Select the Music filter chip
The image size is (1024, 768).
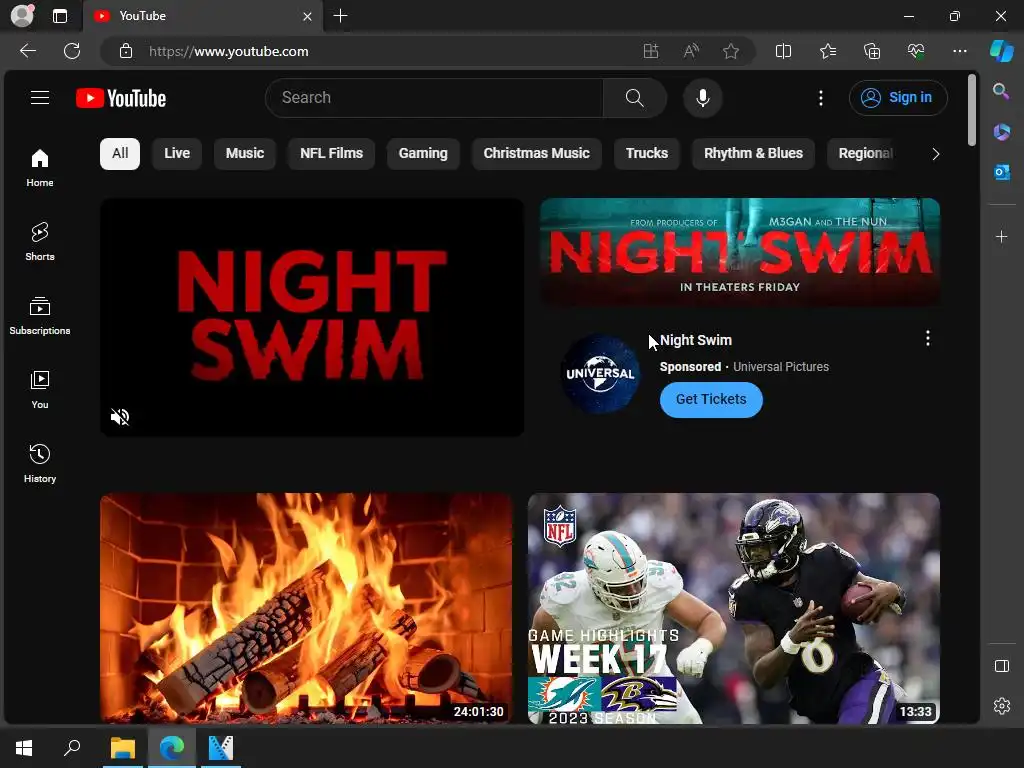(x=245, y=153)
